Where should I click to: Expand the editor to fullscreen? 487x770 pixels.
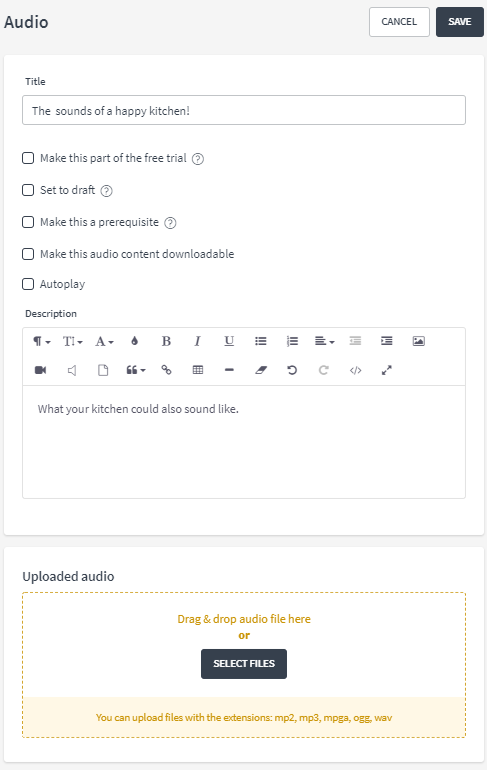[x=387, y=370]
